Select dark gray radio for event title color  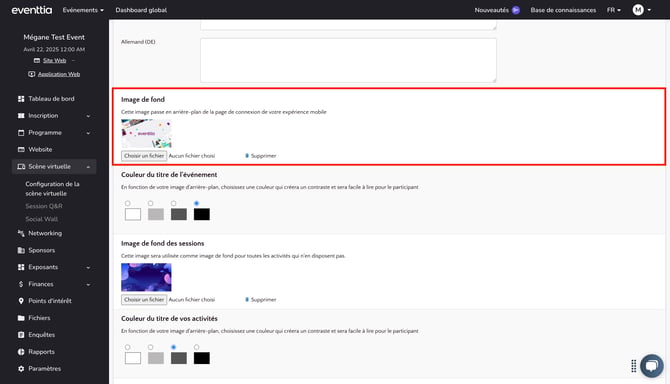173,203
